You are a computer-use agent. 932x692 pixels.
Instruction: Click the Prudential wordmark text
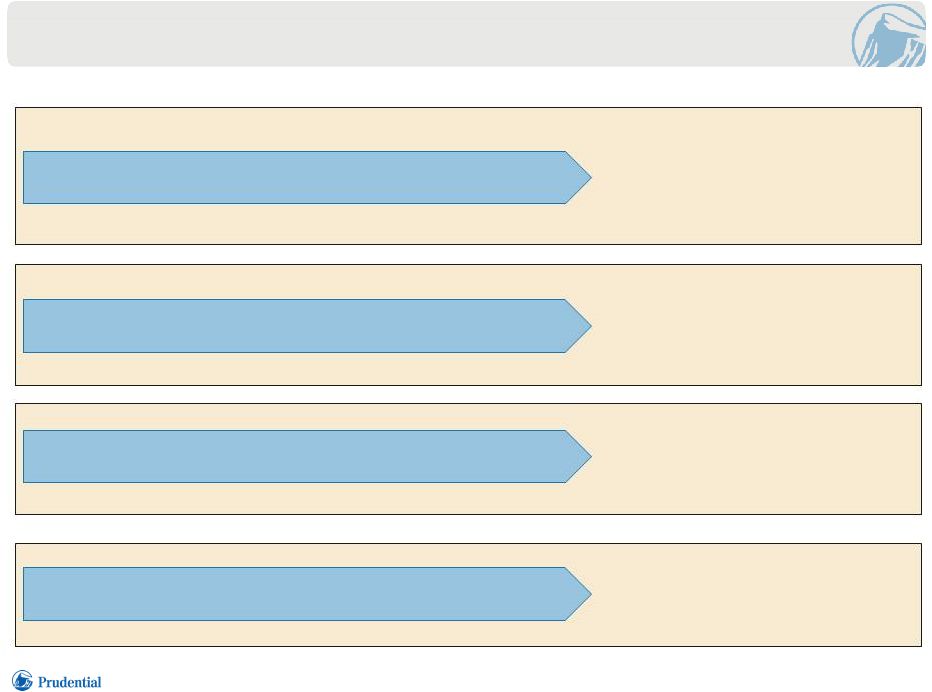(70, 682)
